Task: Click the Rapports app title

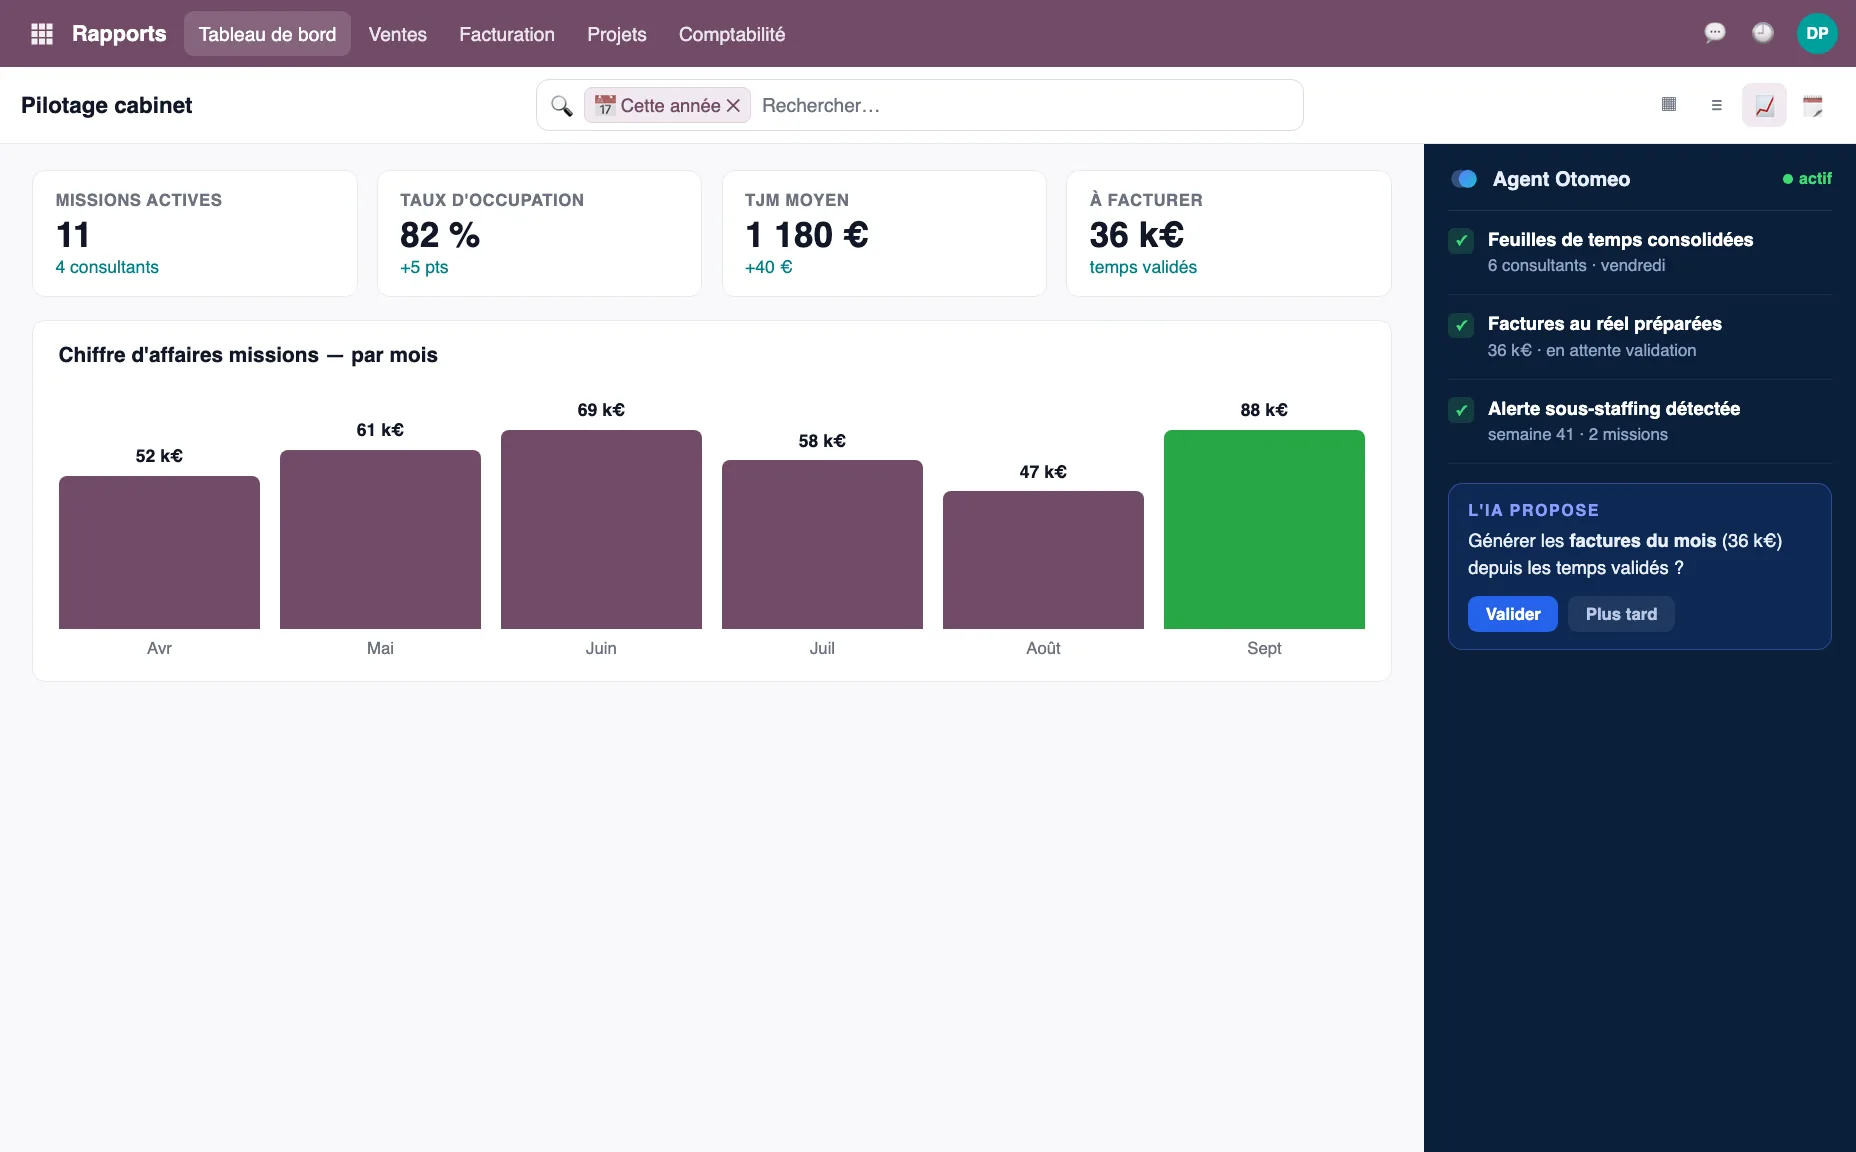Action: (119, 33)
